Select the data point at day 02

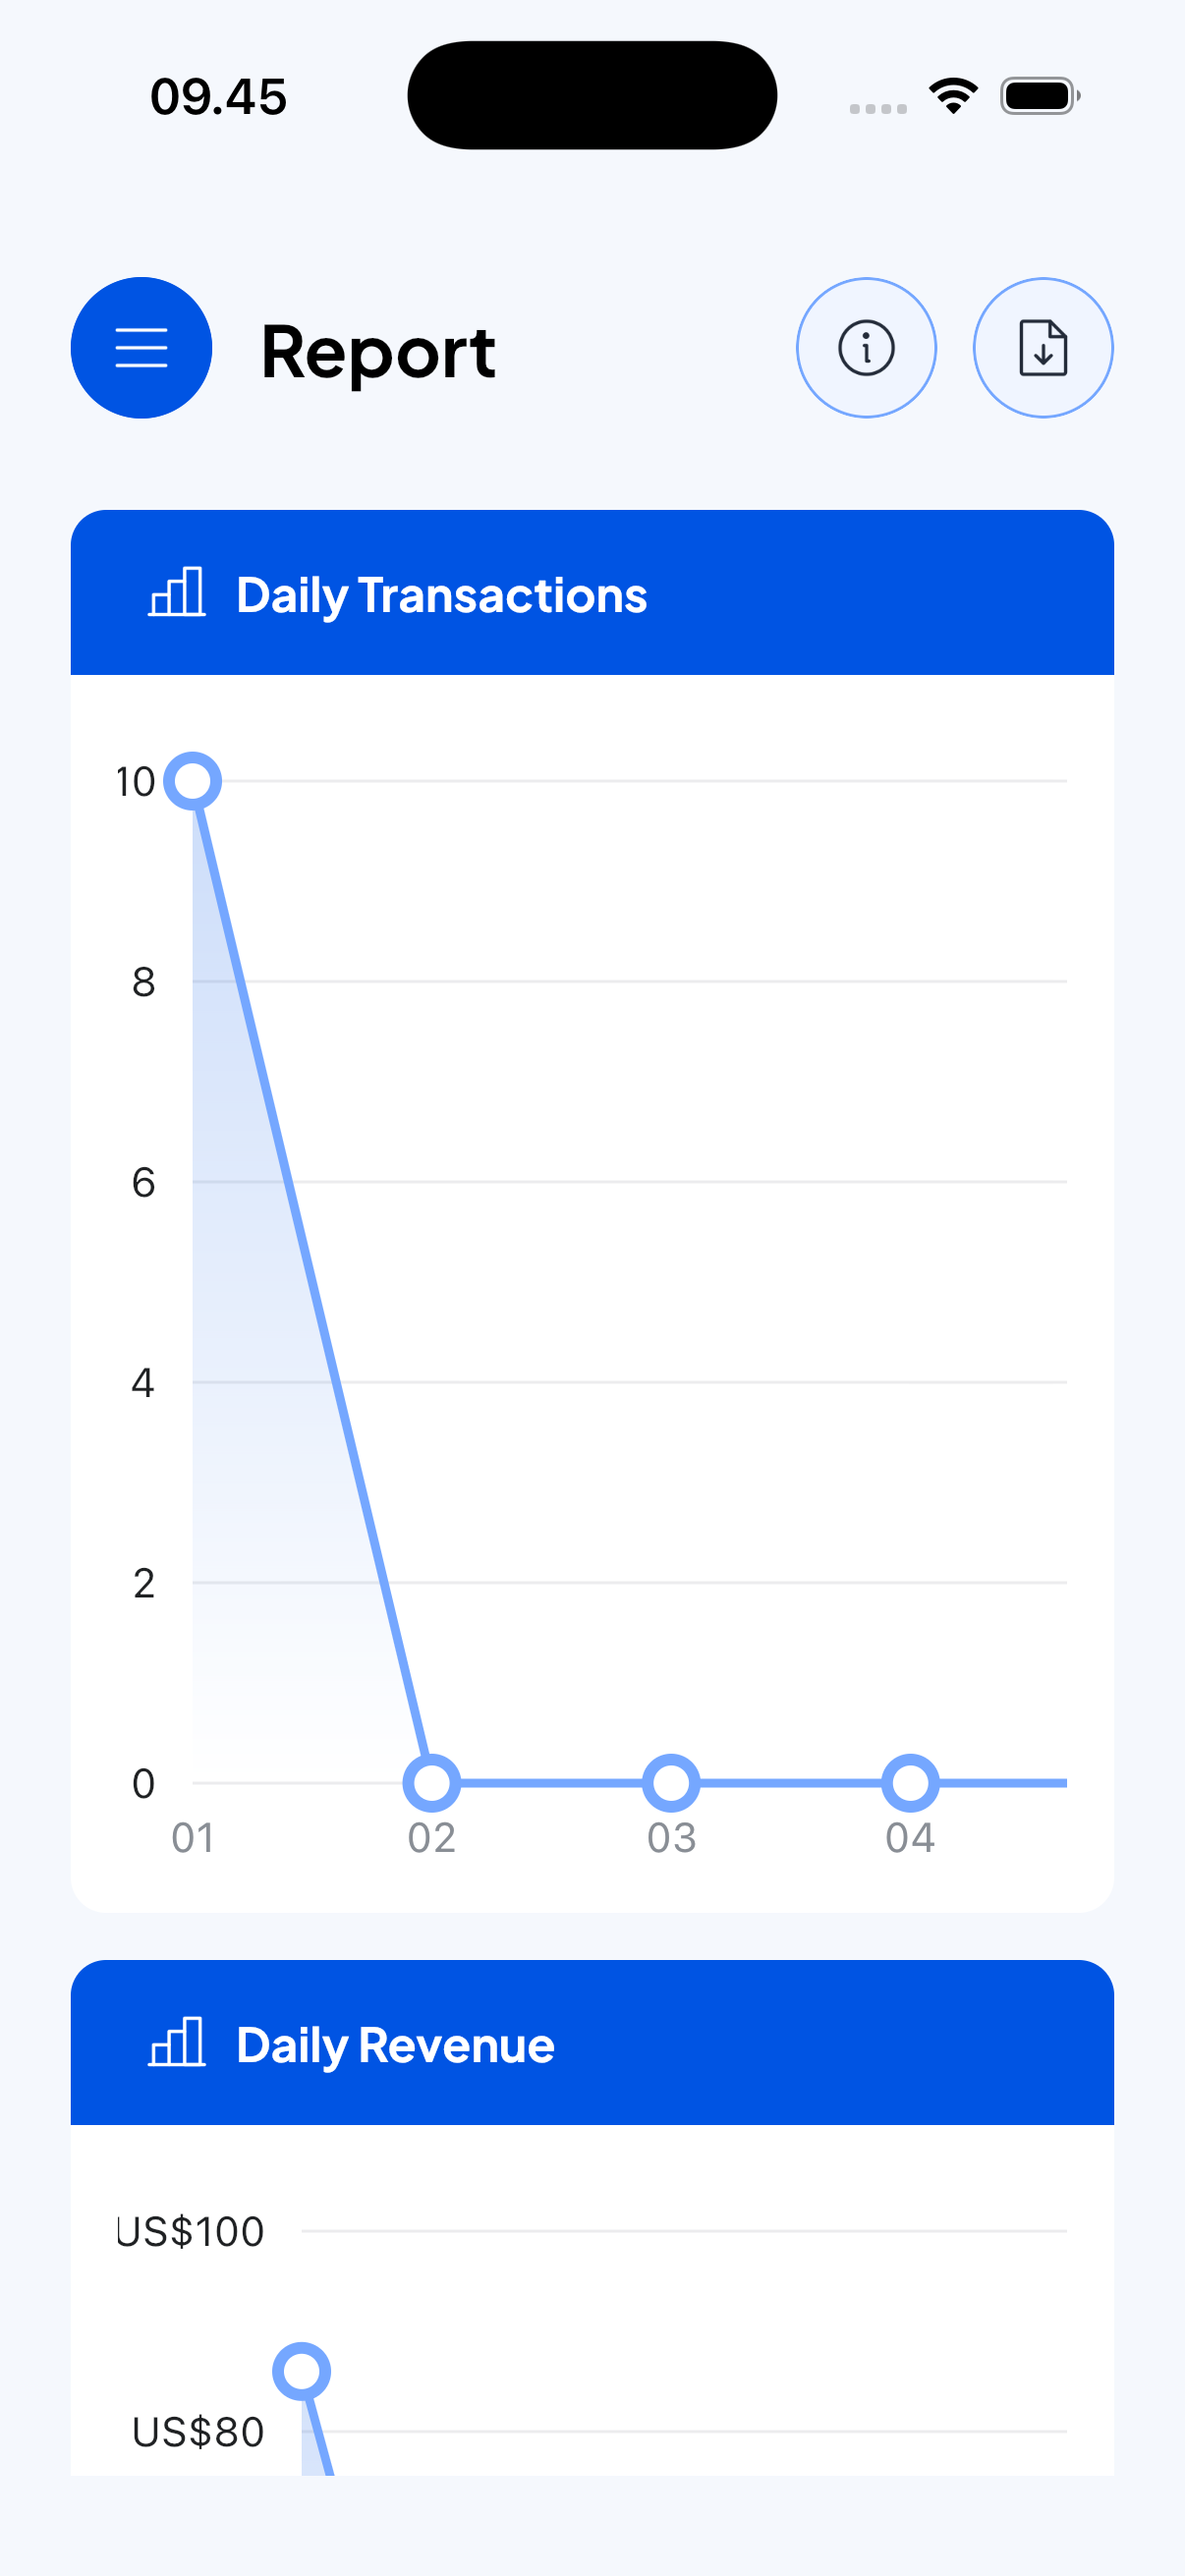point(431,1780)
